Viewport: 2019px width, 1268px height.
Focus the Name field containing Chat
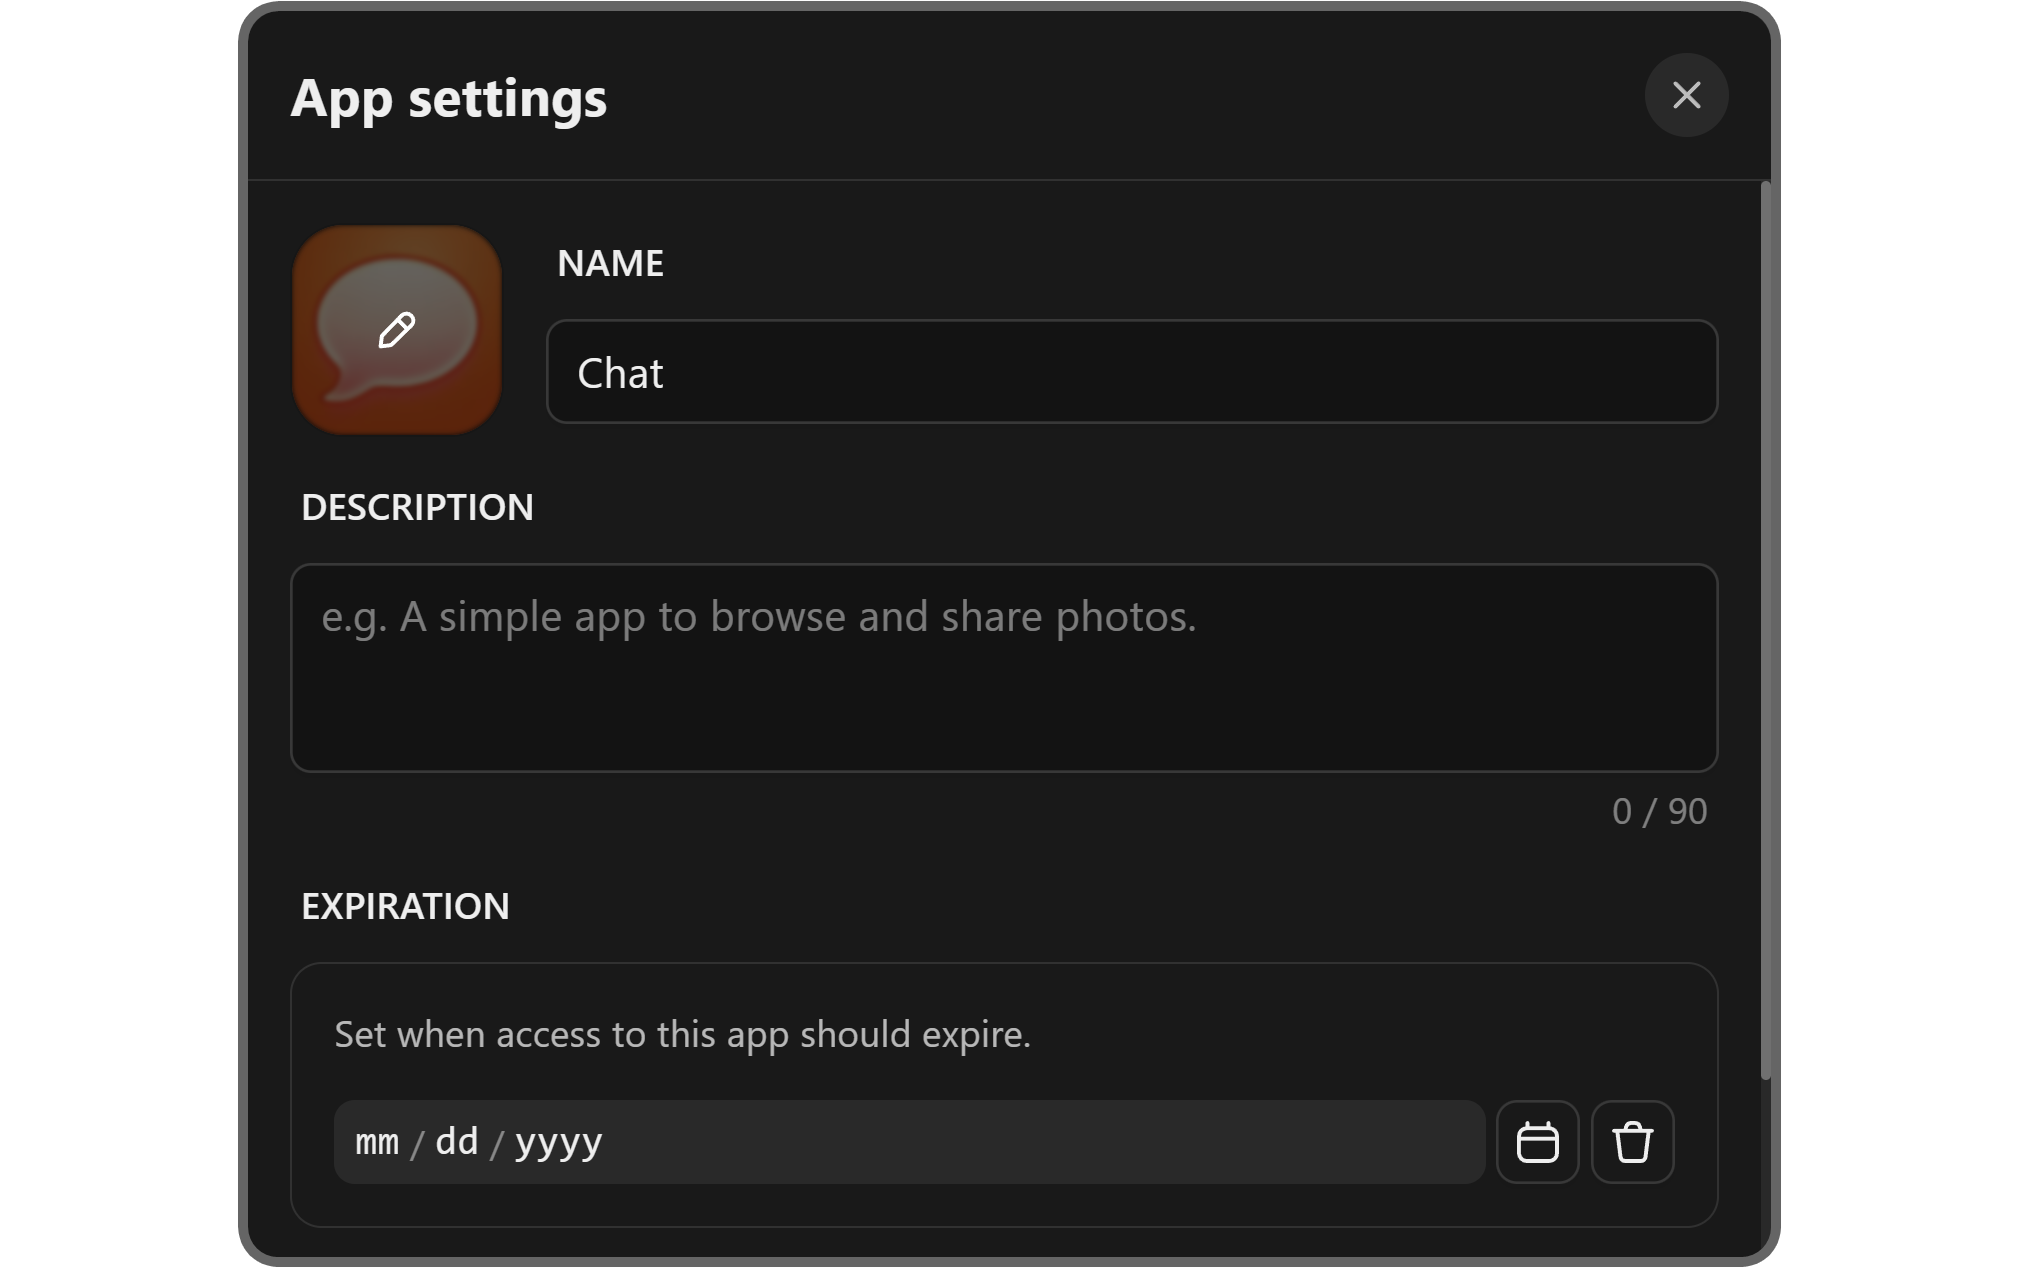click(1130, 372)
